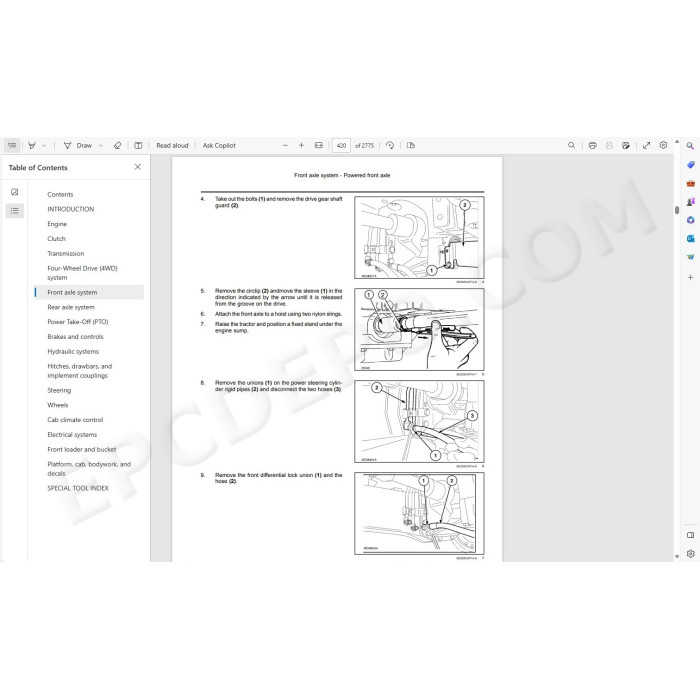The height and width of the screenshot is (700, 700).
Task: Print the PDF document
Action: click(x=592, y=146)
